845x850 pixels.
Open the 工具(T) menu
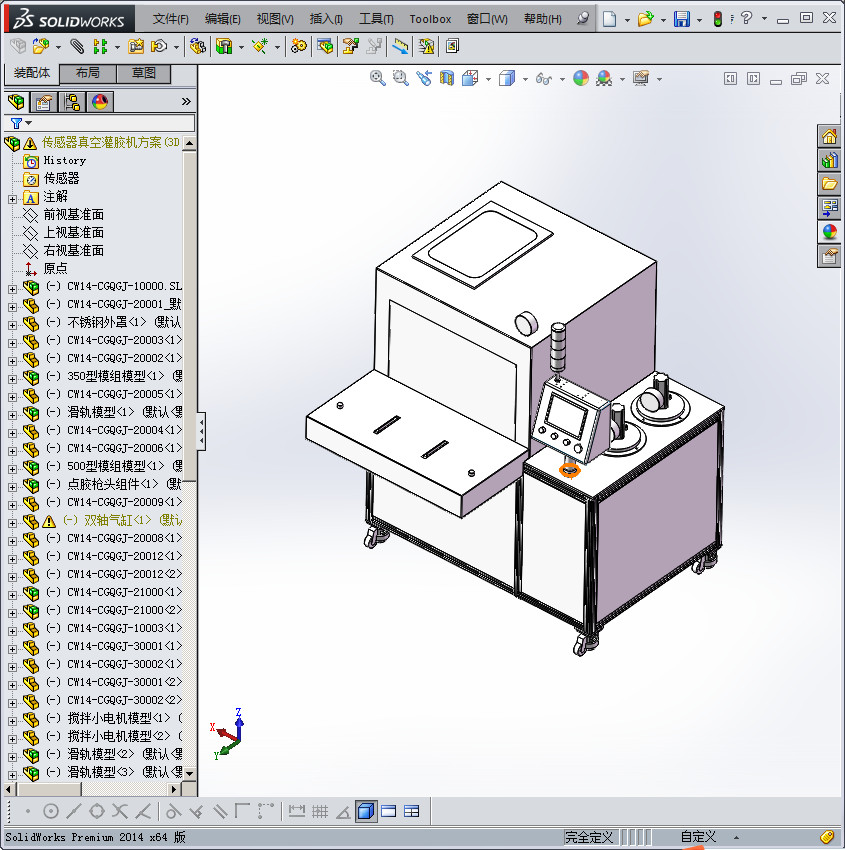coord(376,19)
